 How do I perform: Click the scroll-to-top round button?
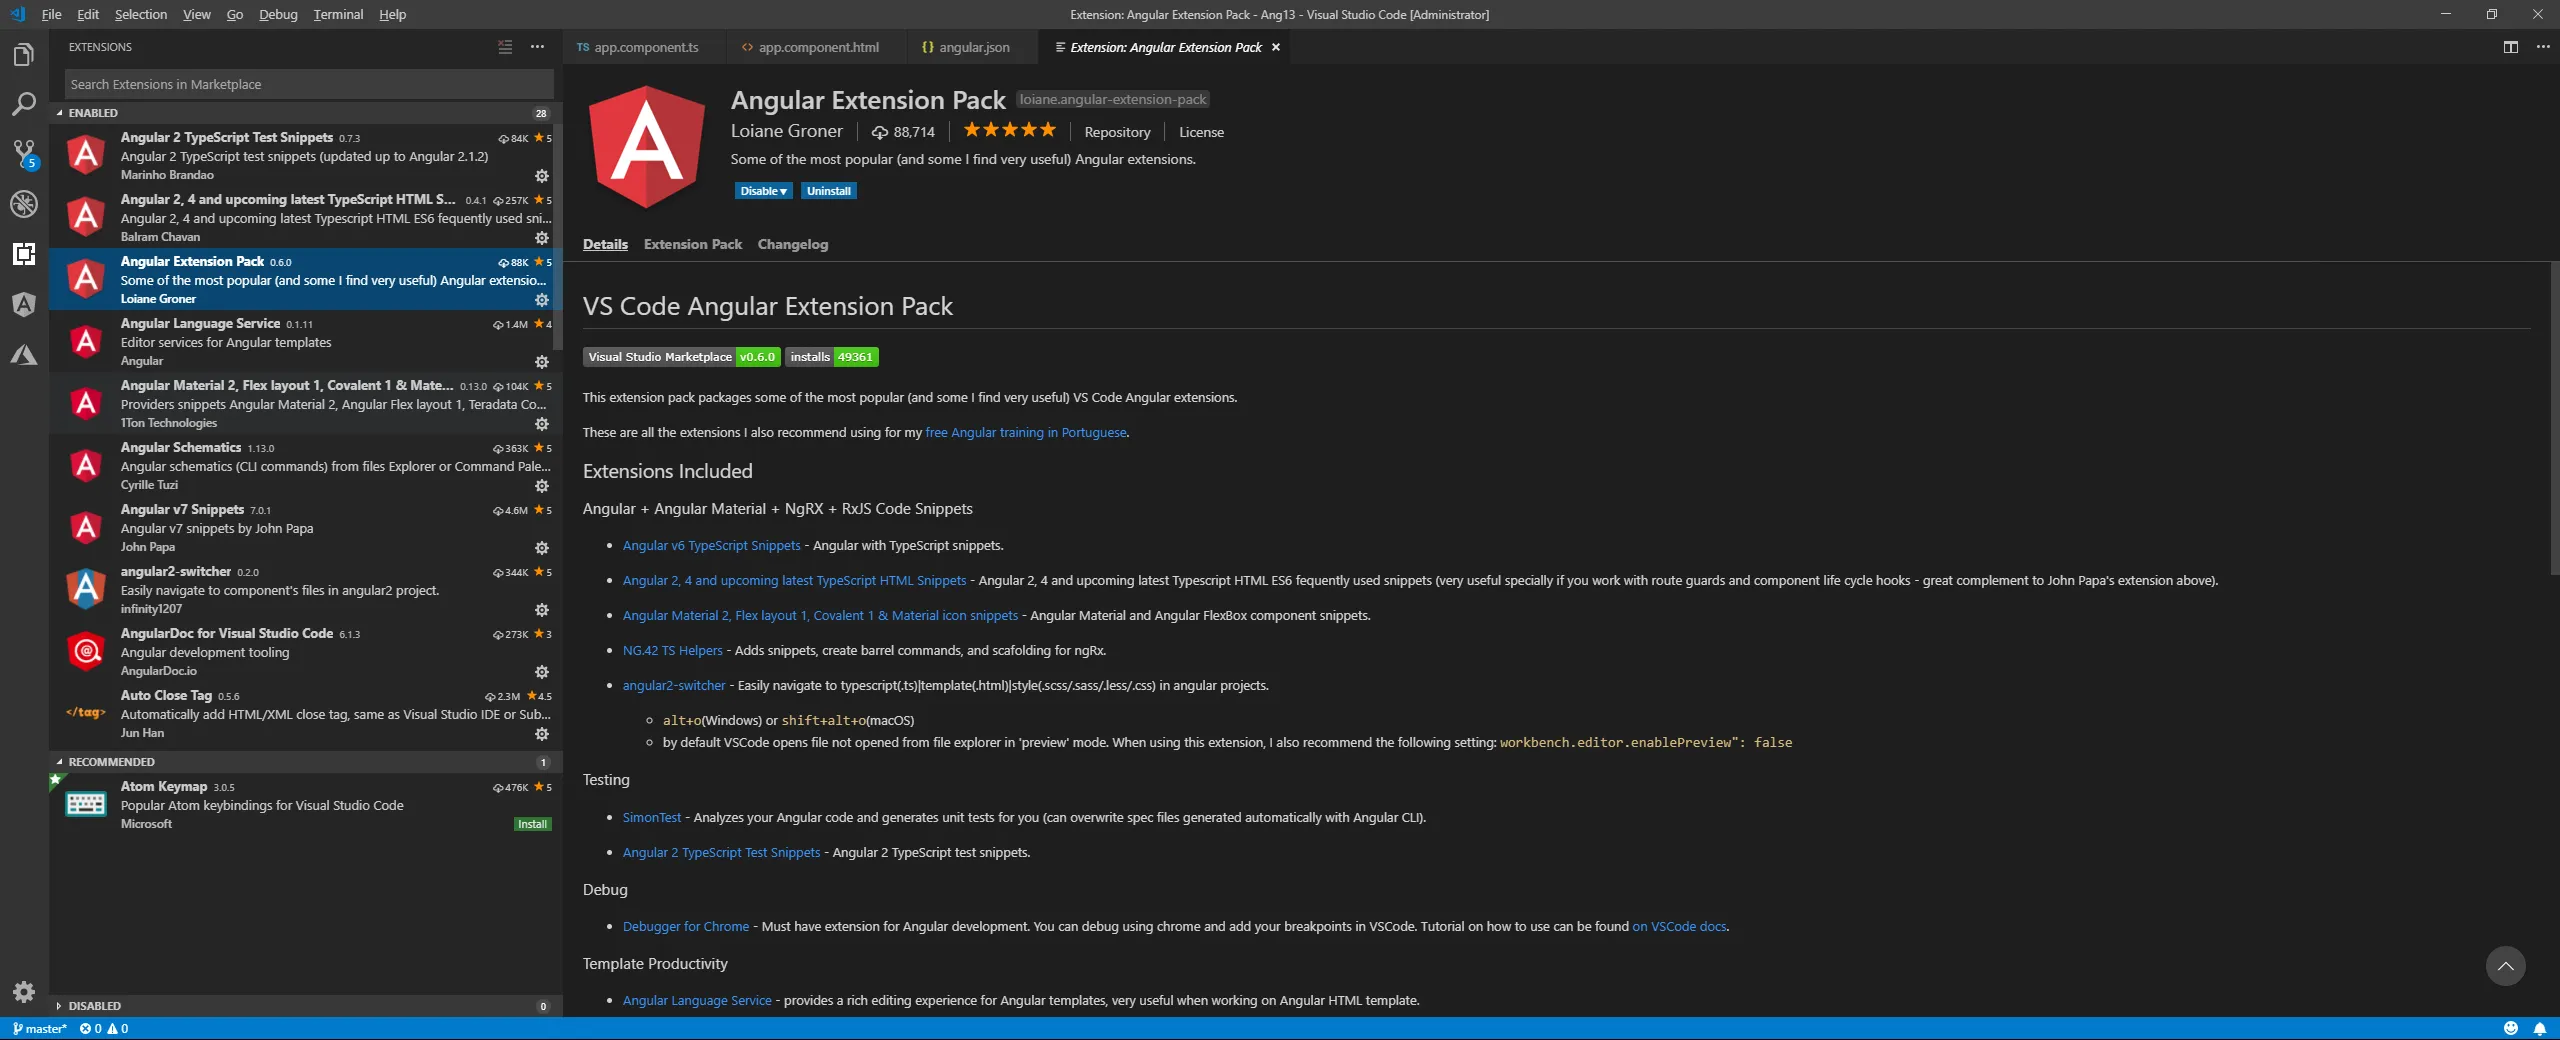pos(2505,966)
